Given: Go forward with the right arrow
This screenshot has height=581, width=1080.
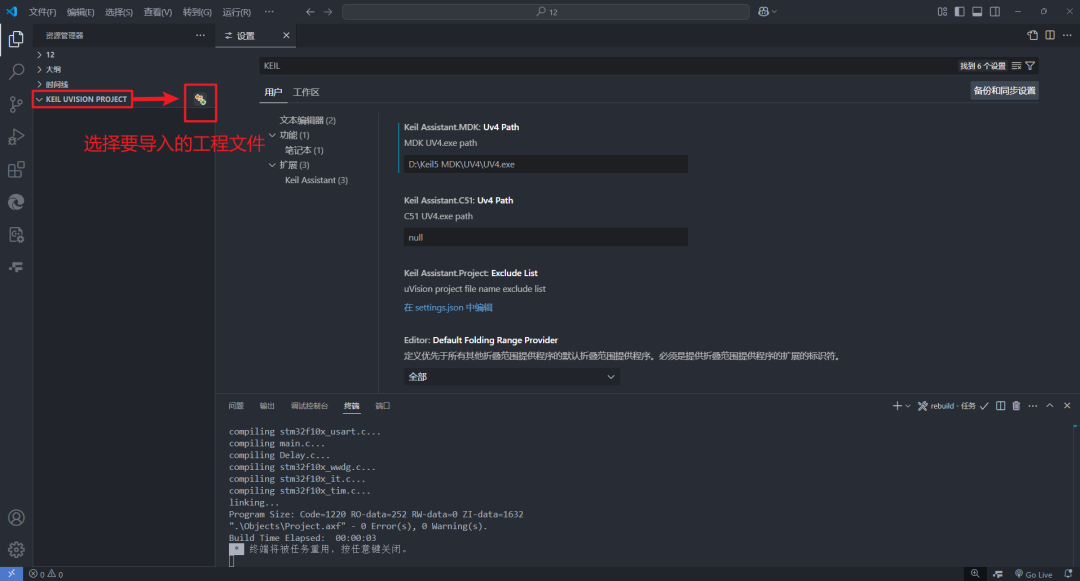Looking at the screenshot, I should (x=328, y=12).
